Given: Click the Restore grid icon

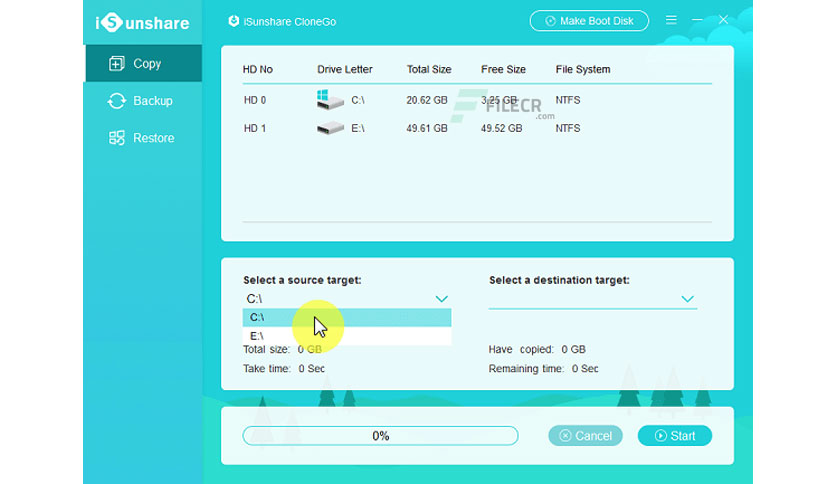Looking at the screenshot, I should [x=116, y=138].
